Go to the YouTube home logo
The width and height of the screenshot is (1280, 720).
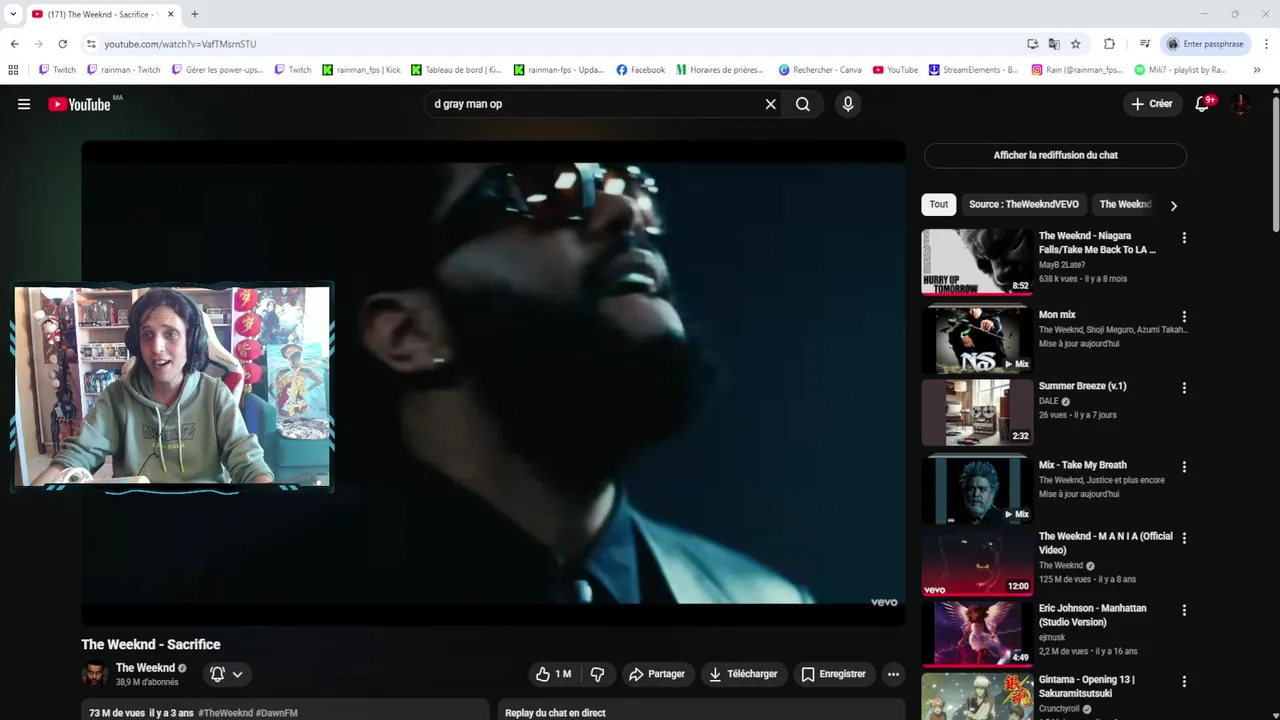pos(79,104)
